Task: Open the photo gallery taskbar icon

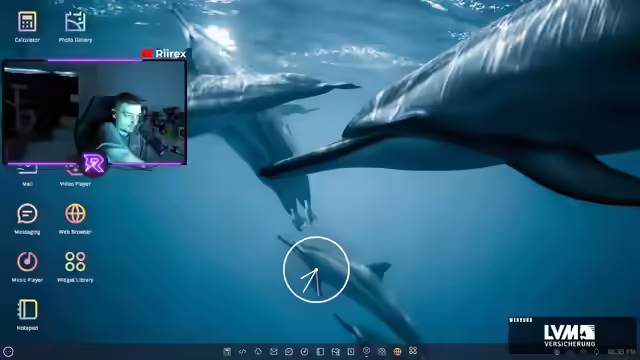Action: click(x=336, y=351)
